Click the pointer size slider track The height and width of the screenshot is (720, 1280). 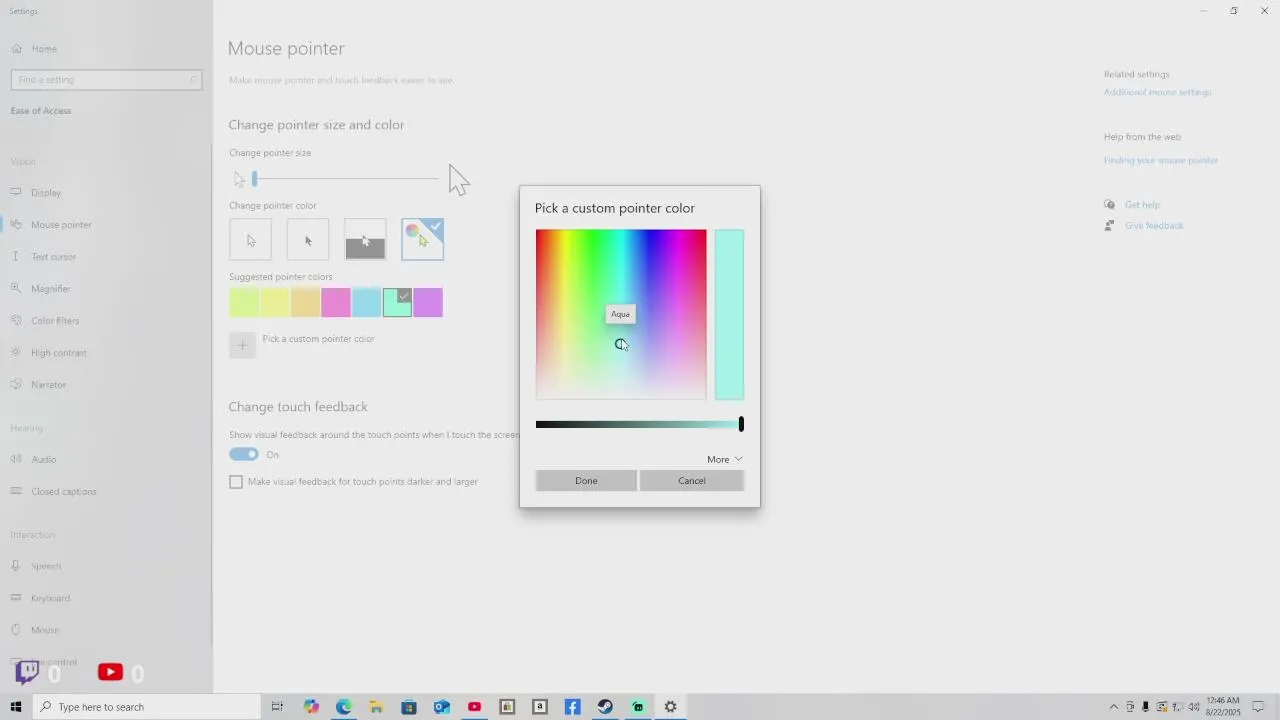344,178
